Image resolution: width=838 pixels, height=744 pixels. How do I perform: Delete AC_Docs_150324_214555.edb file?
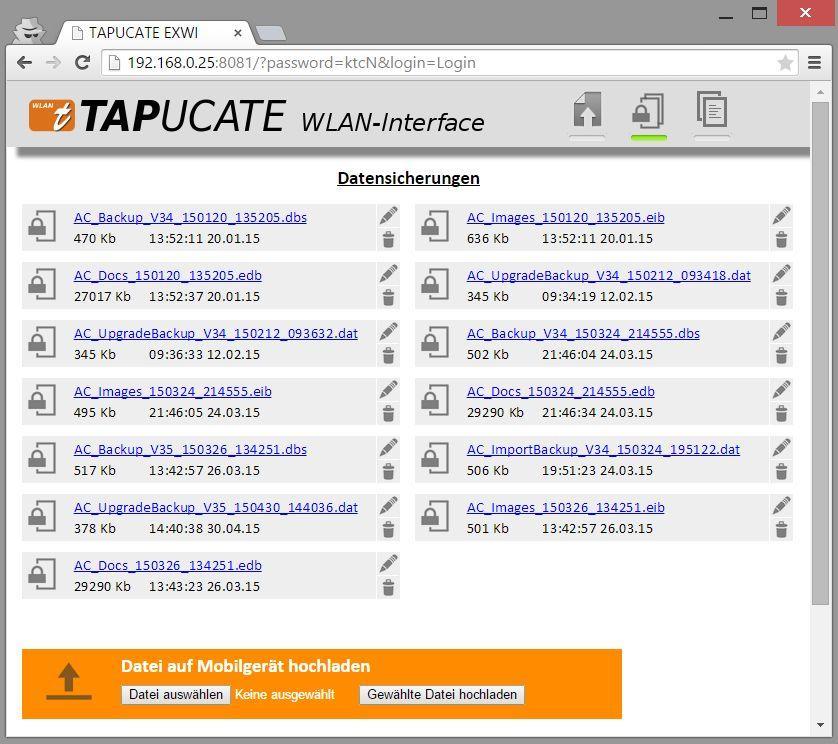781,414
